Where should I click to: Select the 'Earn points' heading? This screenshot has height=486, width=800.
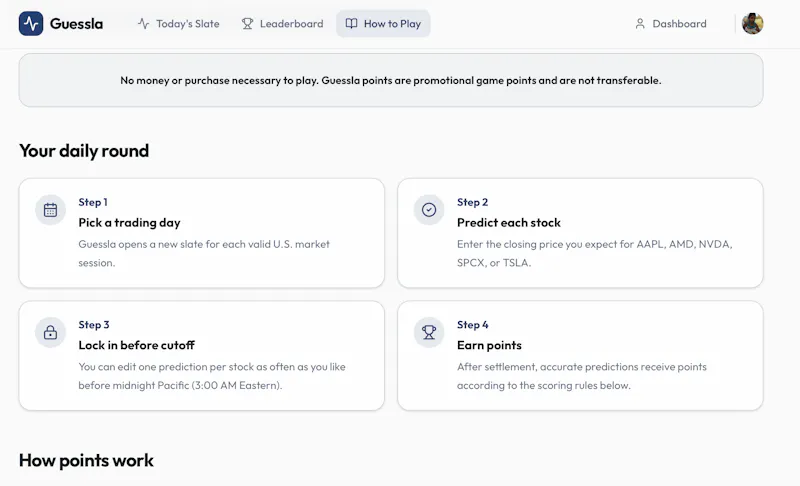pyautogui.click(x=489, y=345)
